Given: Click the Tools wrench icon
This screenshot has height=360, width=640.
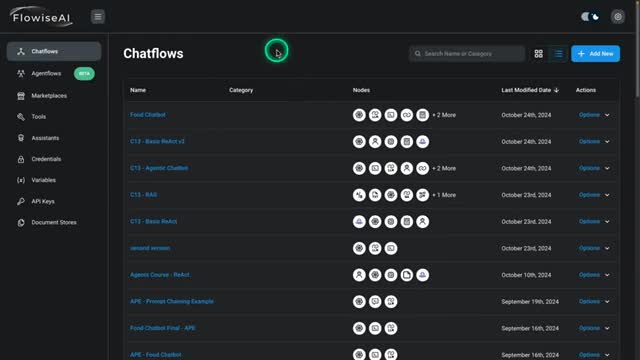Looking at the screenshot, I should [21, 117].
